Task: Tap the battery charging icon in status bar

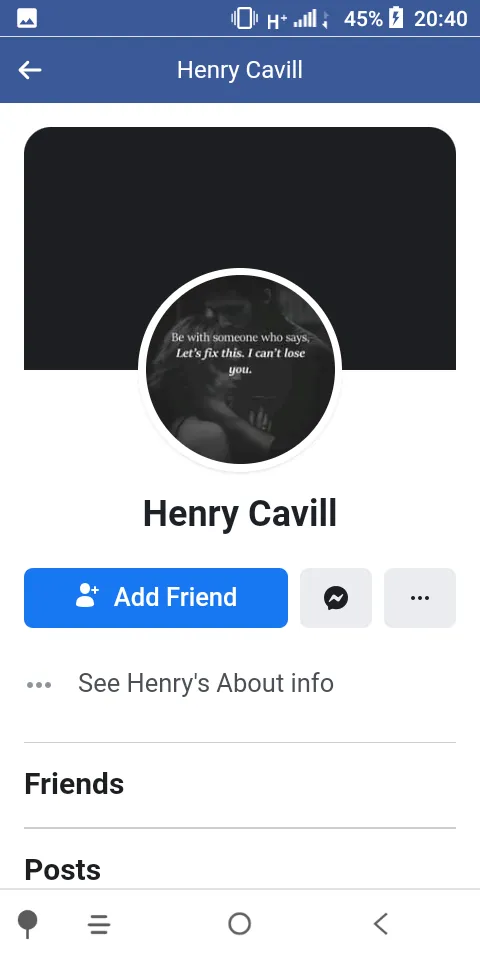Action: [396, 18]
